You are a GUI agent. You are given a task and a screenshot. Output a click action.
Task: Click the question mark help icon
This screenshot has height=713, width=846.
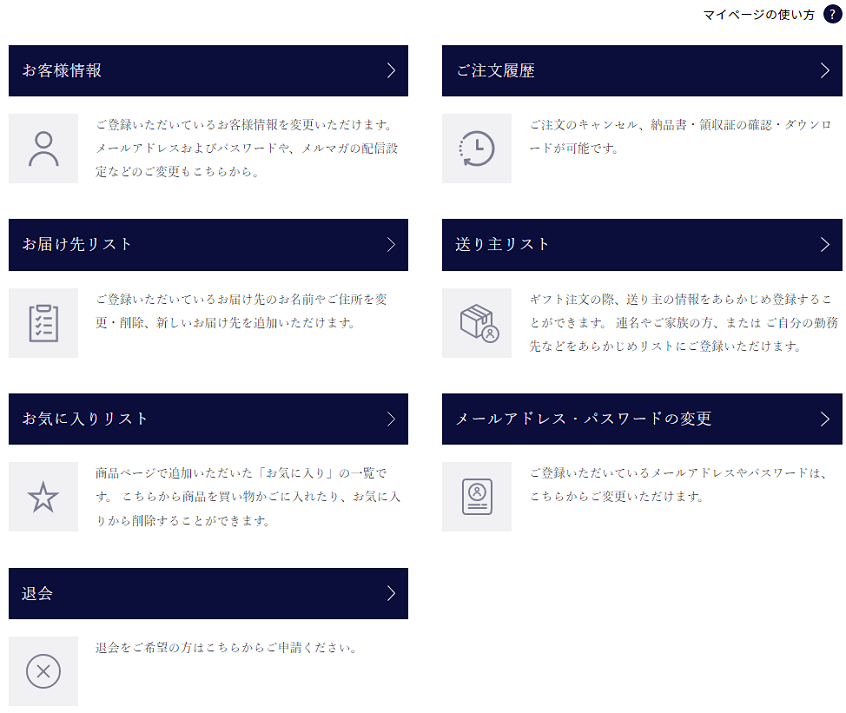[832, 14]
